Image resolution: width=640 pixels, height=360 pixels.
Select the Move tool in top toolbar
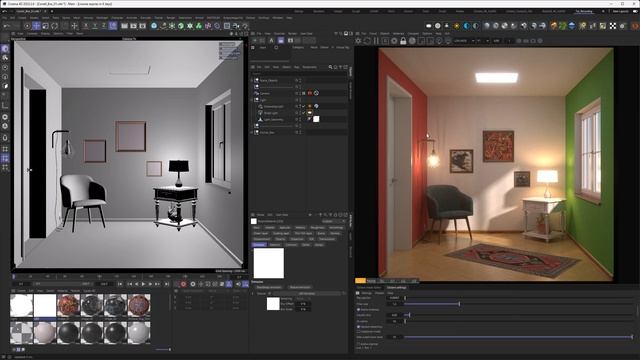point(36,26)
